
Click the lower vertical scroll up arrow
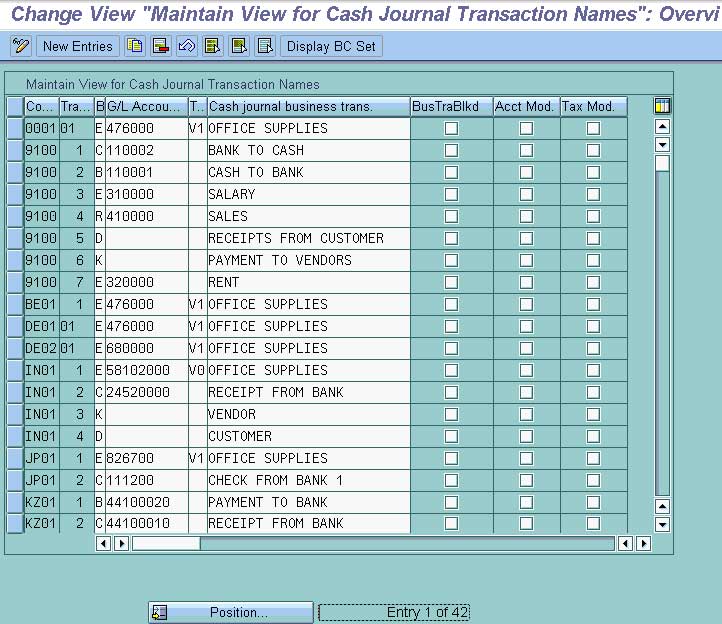tap(662, 507)
